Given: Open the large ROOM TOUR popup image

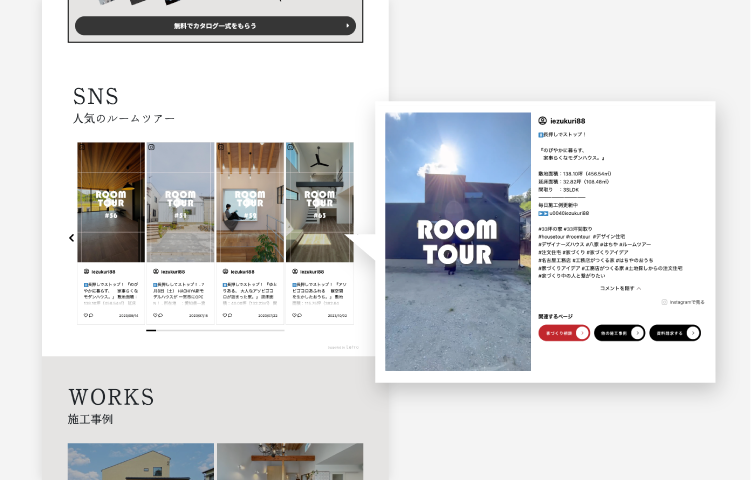Looking at the screenshot, I should click(457, 241).
